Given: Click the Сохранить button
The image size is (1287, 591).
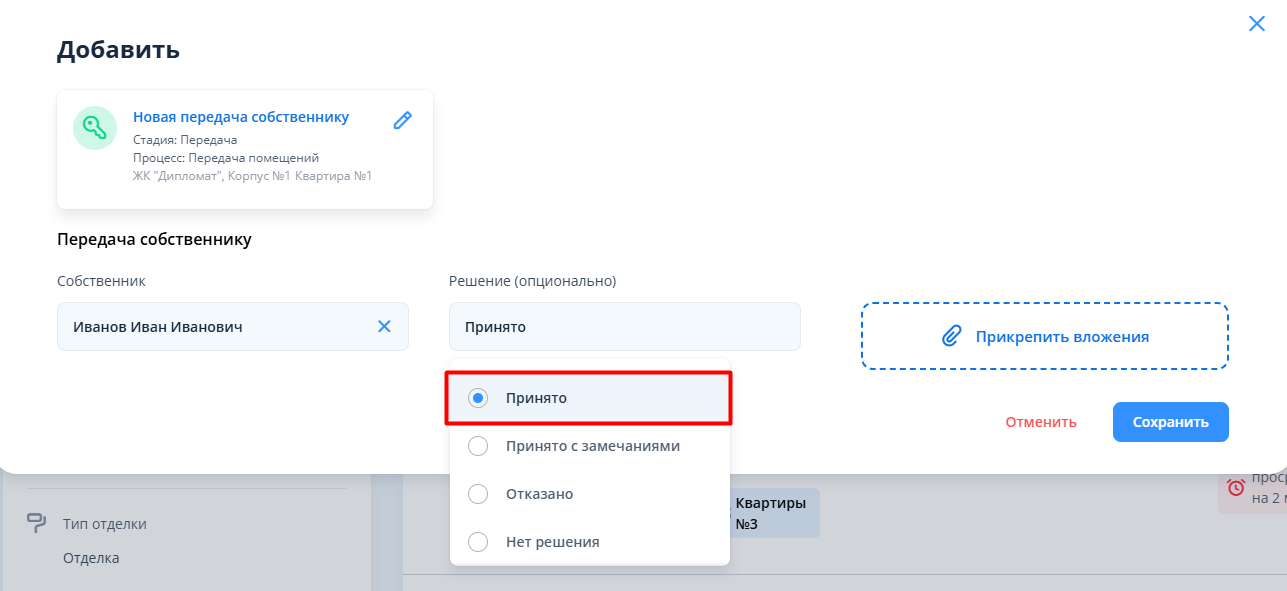Looking at the screenshot, I should click(1170, 422).
